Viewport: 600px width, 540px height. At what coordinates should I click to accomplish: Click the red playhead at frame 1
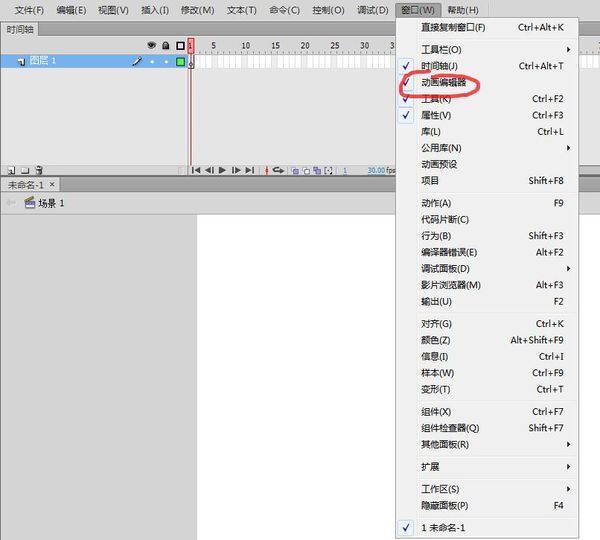[191, 46]
